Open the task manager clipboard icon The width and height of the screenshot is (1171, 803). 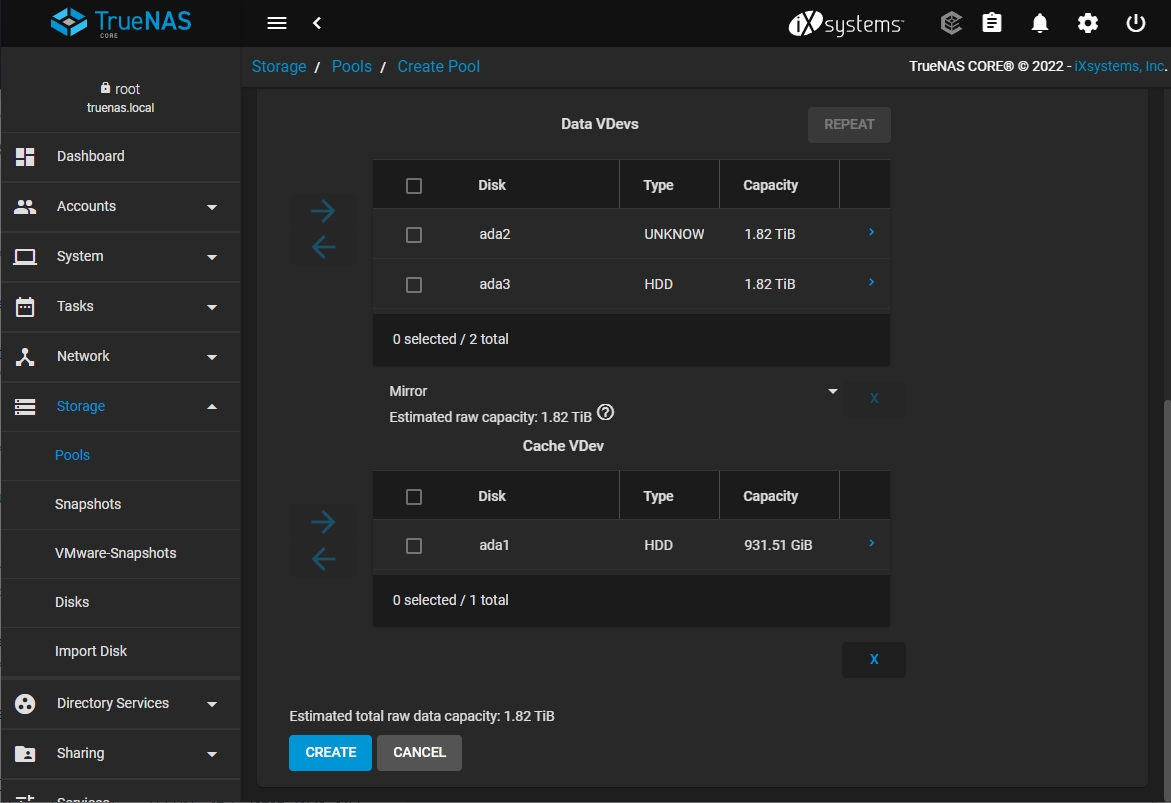(991, 23)
